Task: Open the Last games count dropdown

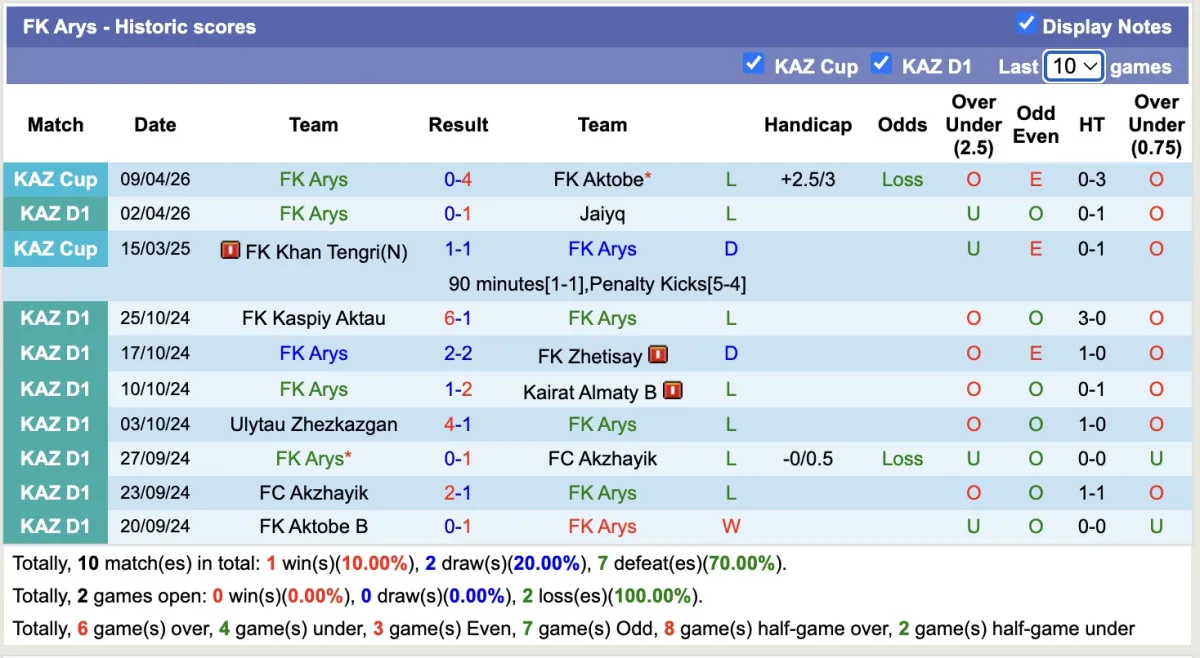Action: [1073, 66]
